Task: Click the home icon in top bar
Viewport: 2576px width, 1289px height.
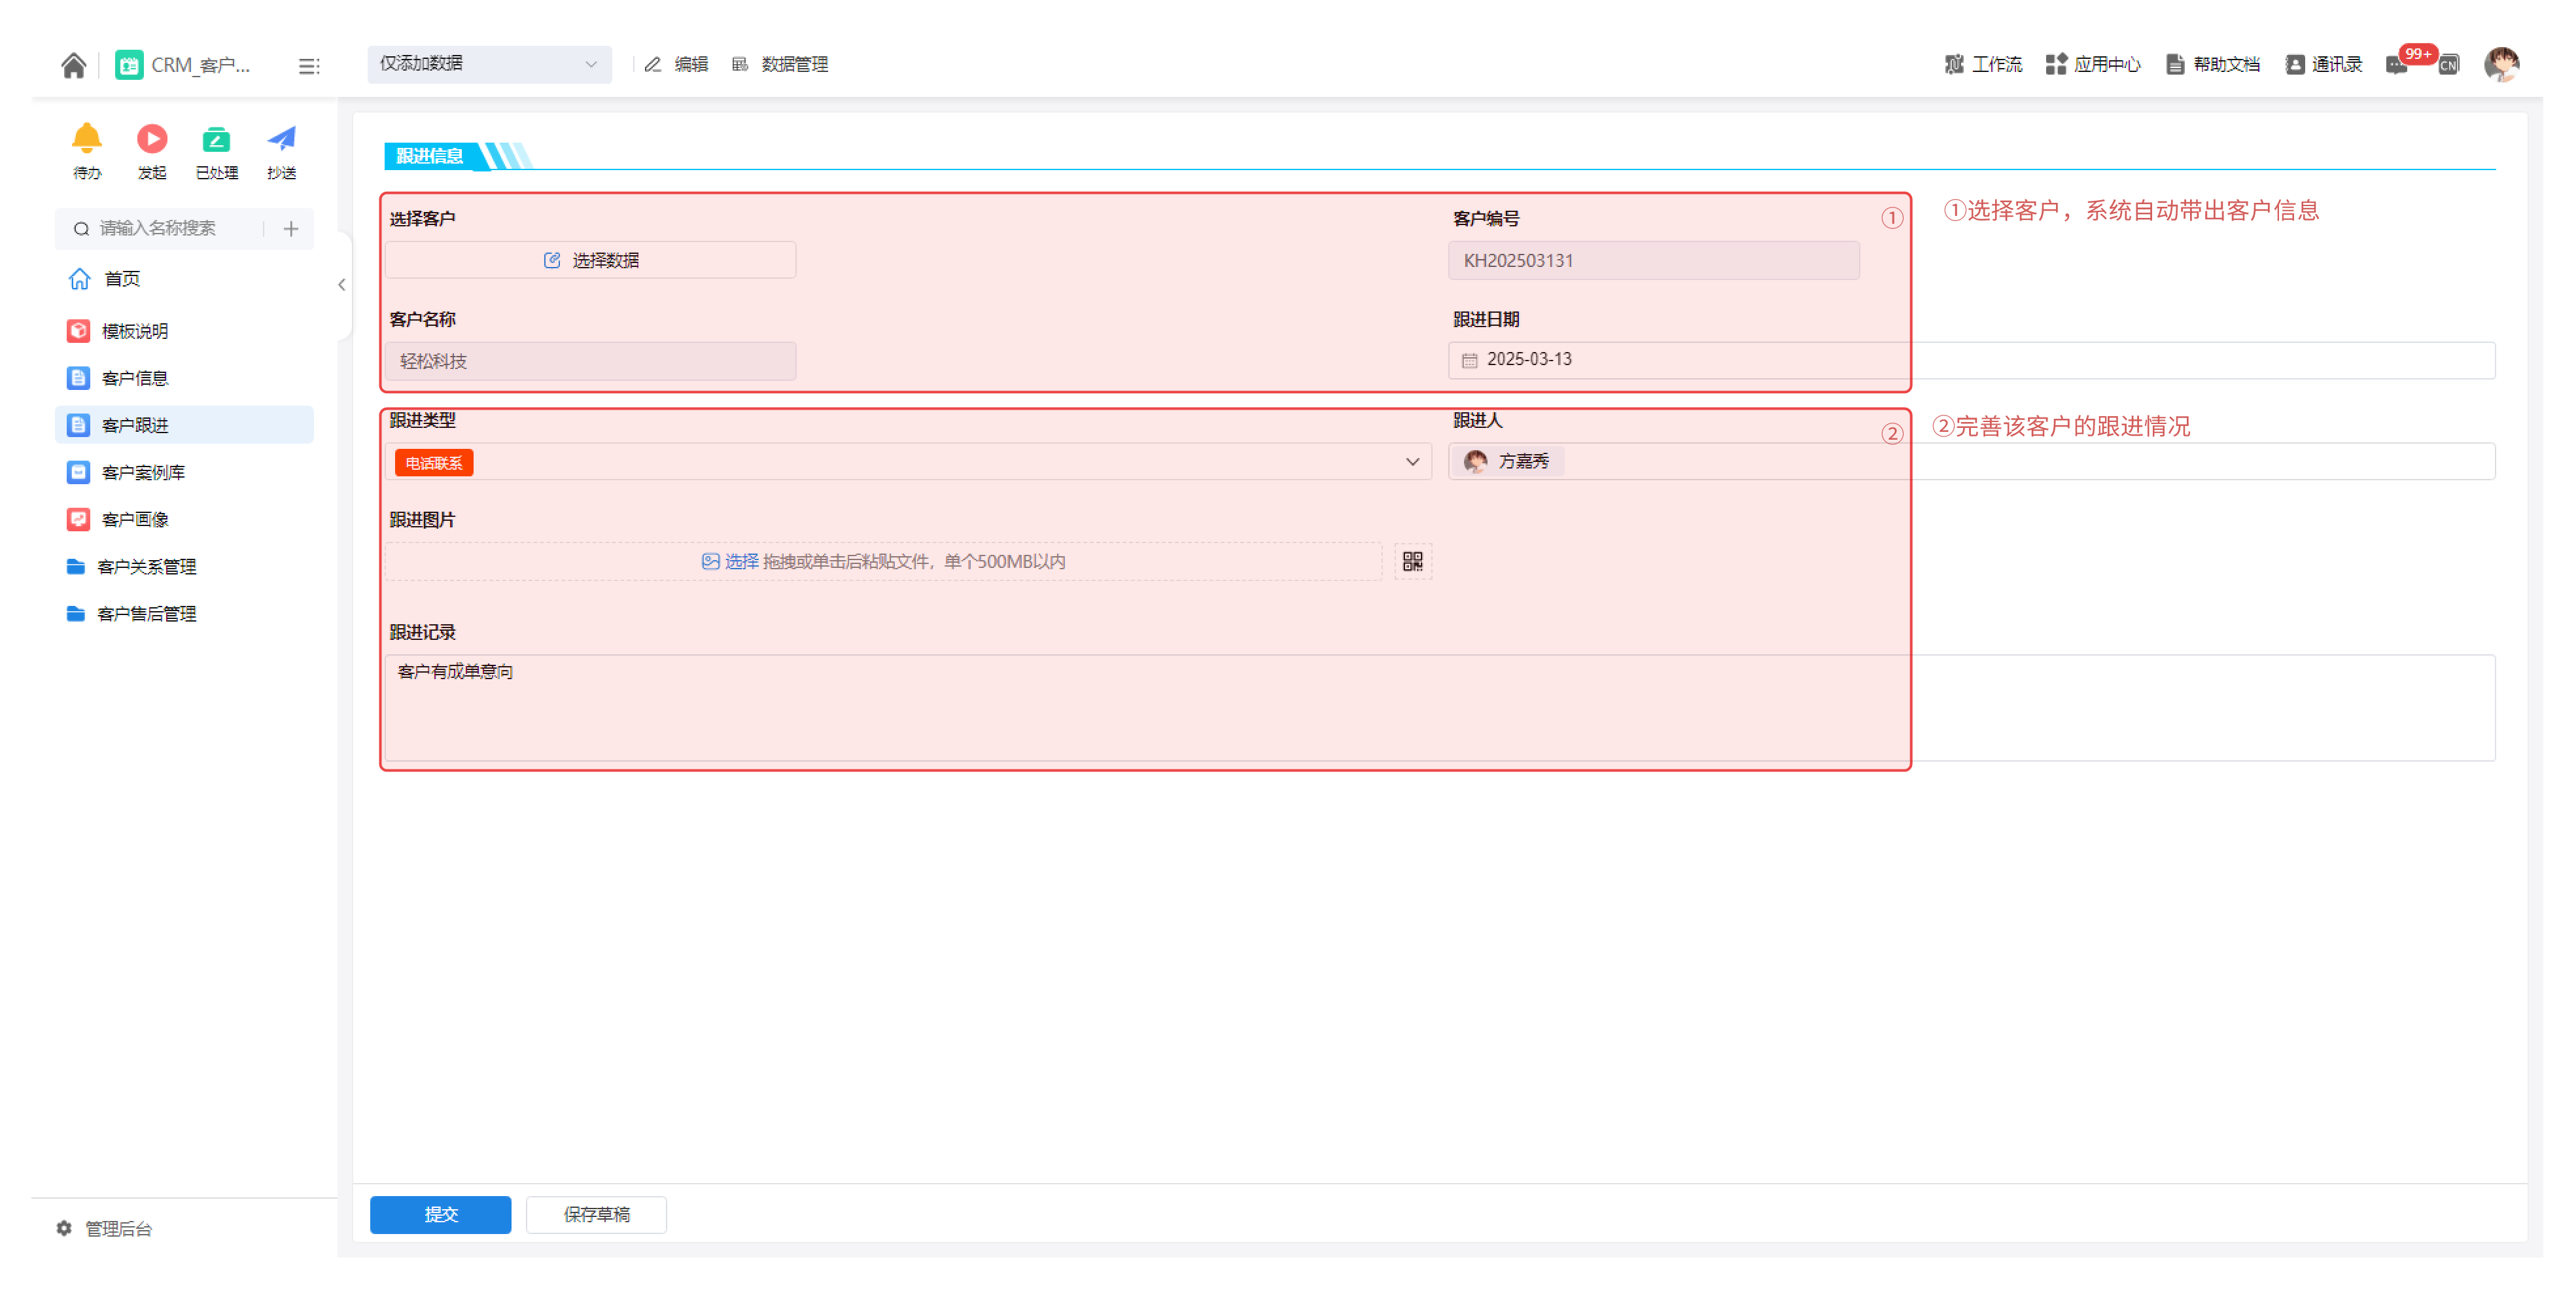Action: (73, 65)
